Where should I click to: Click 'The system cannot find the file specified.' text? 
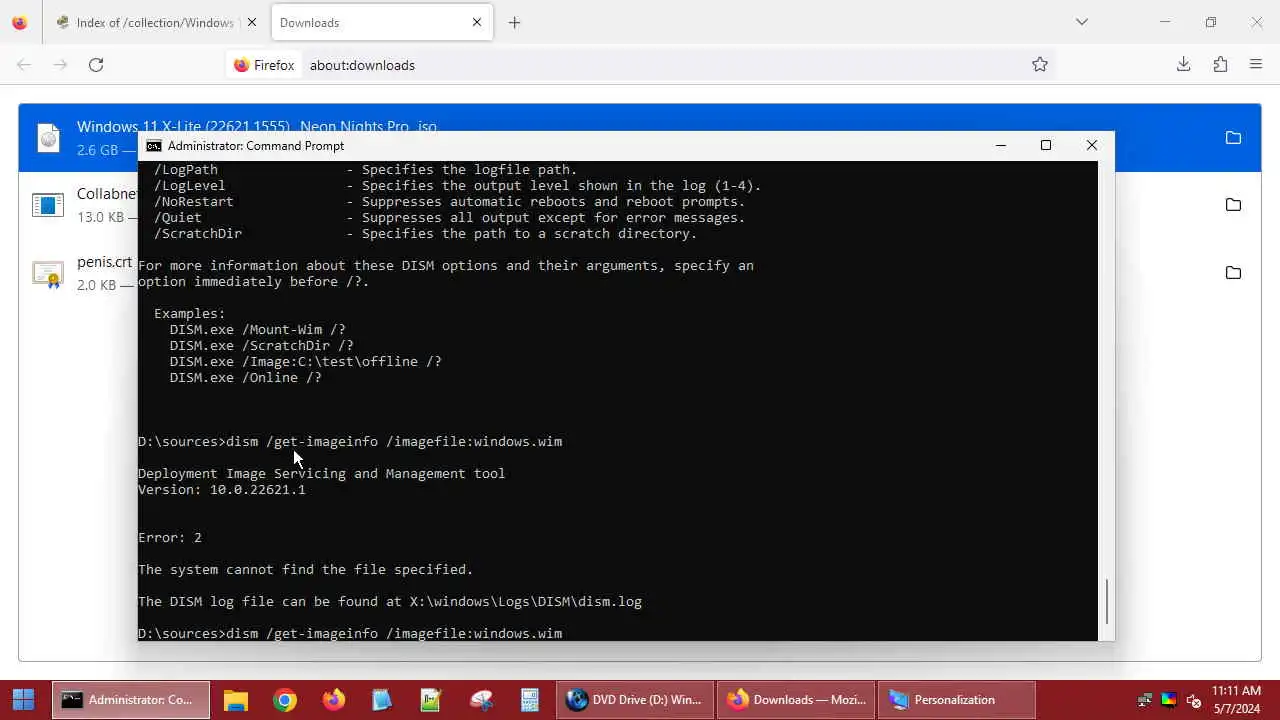306,569
